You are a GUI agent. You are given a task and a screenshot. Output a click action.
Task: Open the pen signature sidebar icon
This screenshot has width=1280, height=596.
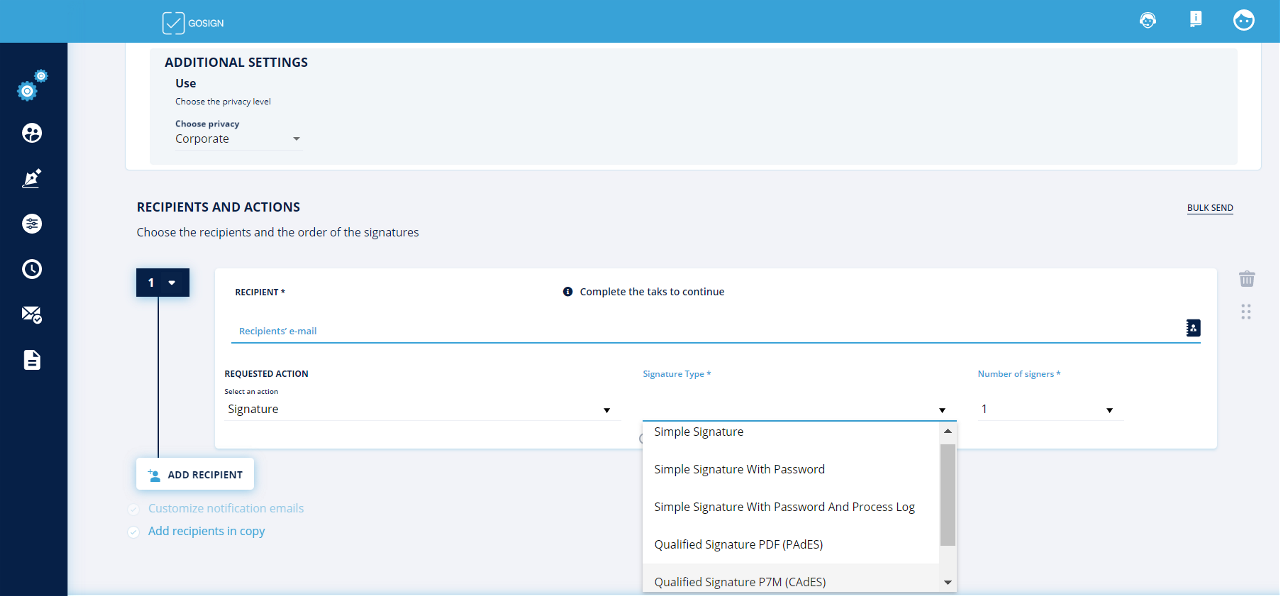(32, 179)
